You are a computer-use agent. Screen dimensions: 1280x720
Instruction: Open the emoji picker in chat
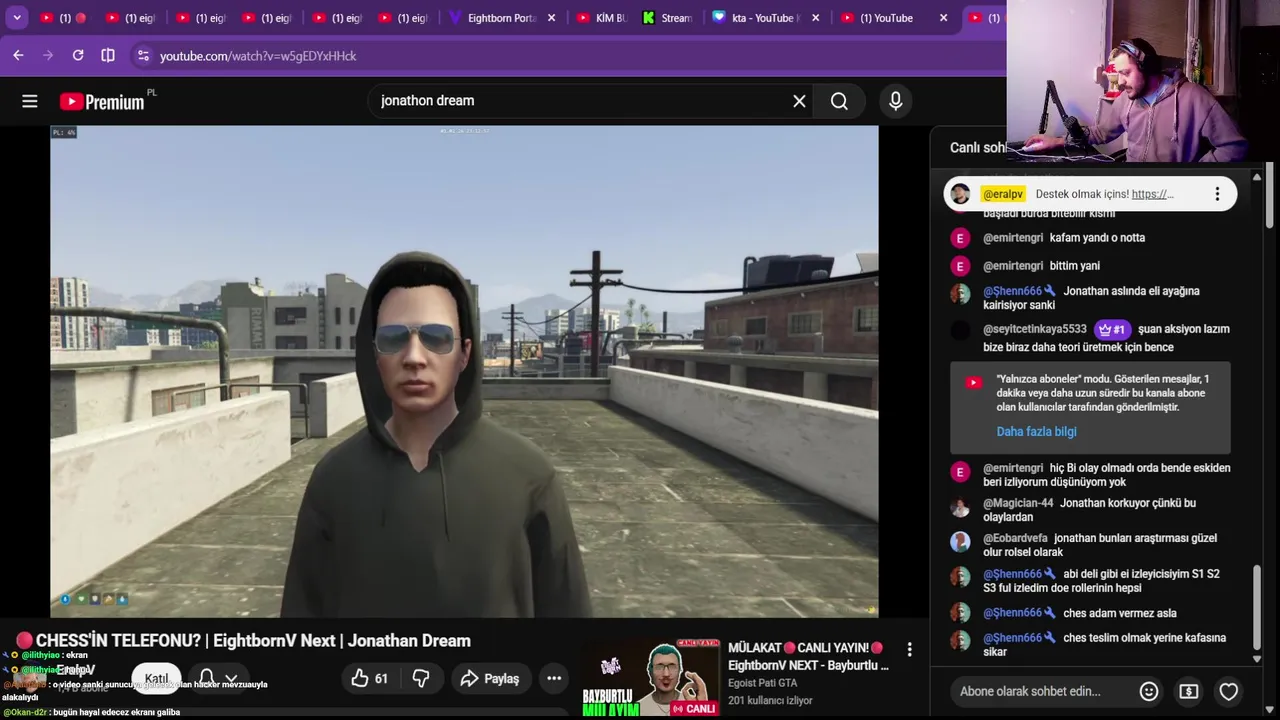1149,691
